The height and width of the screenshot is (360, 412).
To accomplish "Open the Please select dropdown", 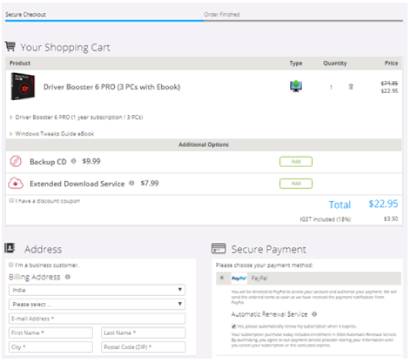I will point(97,304).
